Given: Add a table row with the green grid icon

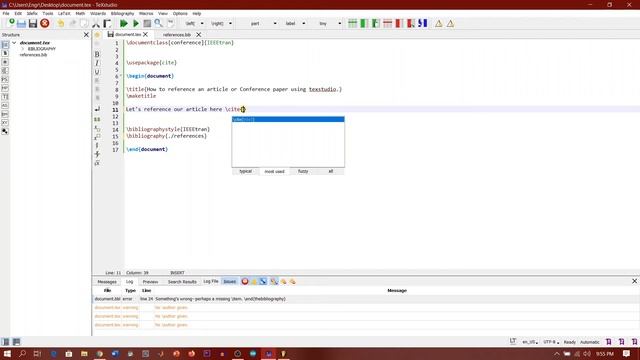Looking at the screenshot, I should click(x=352, y=24).
